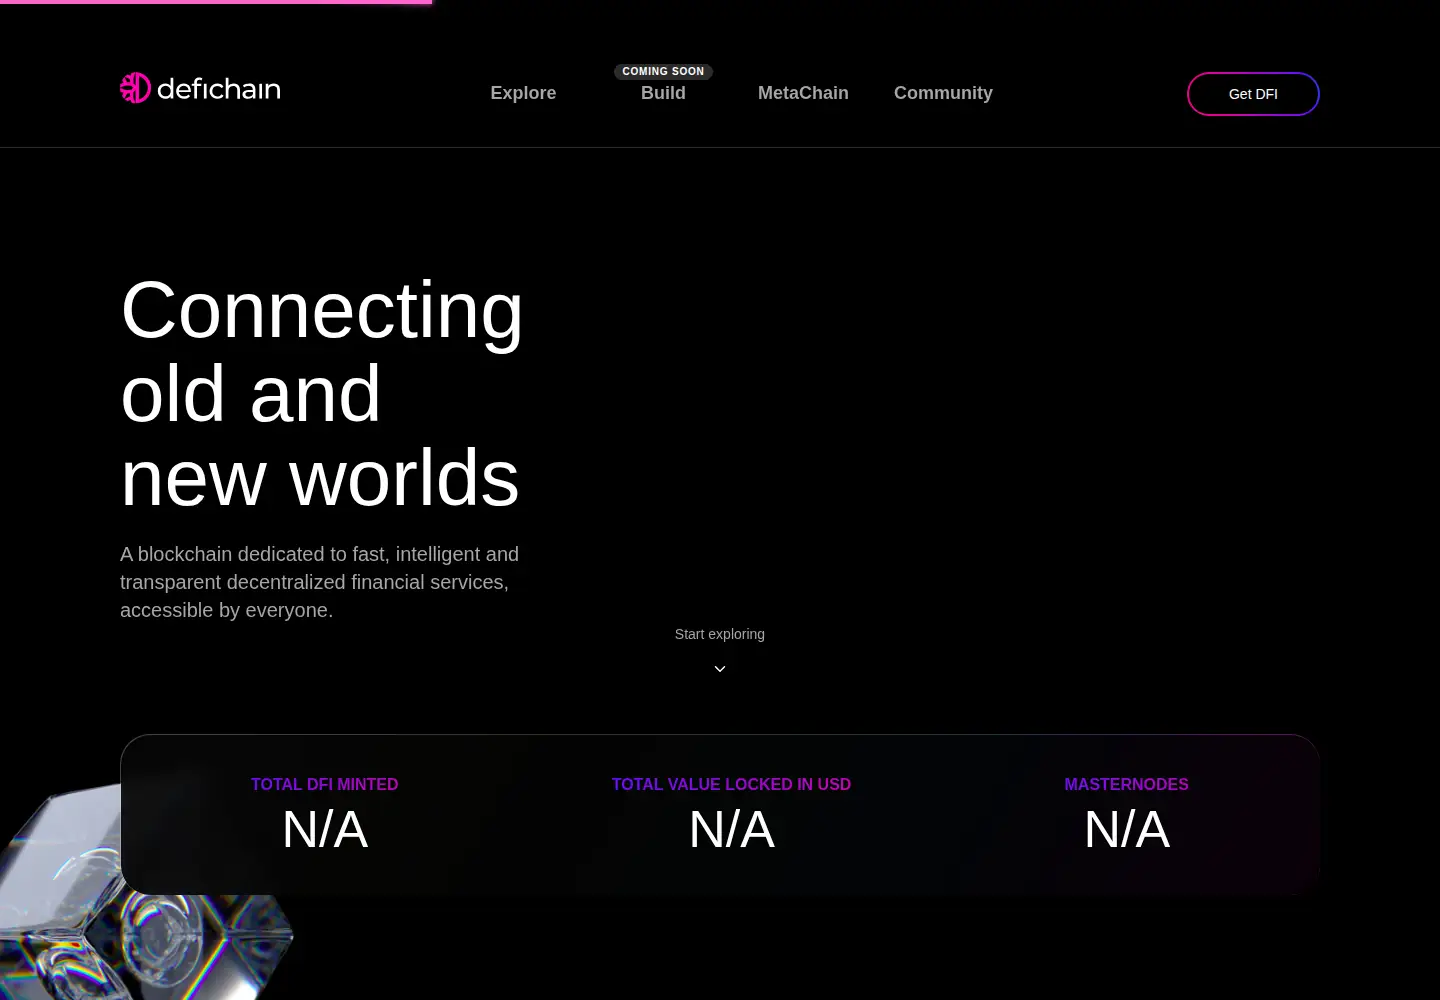1440x1000 pixels.
Task: Click the N/A value under Total DFI Minted
Action: coord(324,830)
